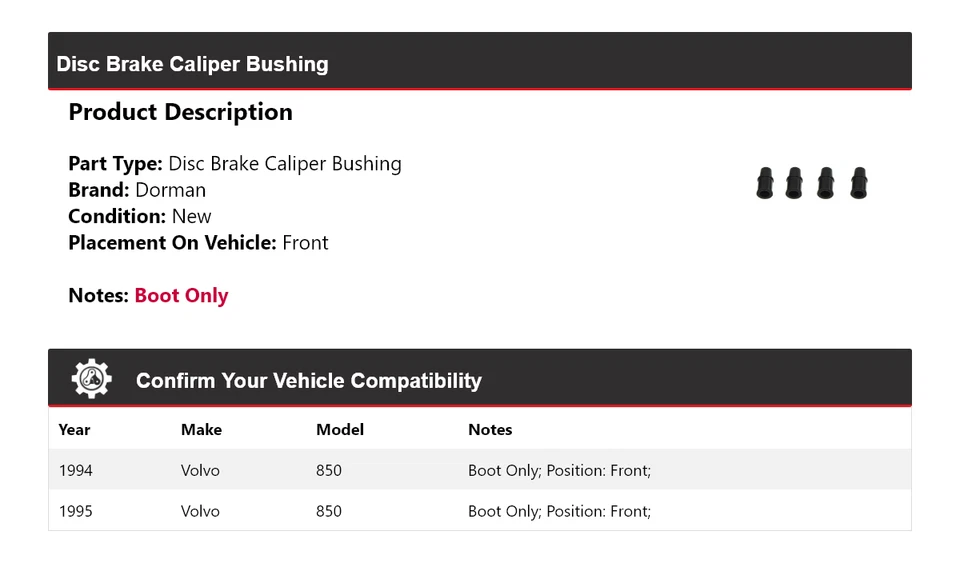The height and width of the screenshot is (563, 960).
Task: Click the notes cell of the 1995 row
Action: [559, 511]
